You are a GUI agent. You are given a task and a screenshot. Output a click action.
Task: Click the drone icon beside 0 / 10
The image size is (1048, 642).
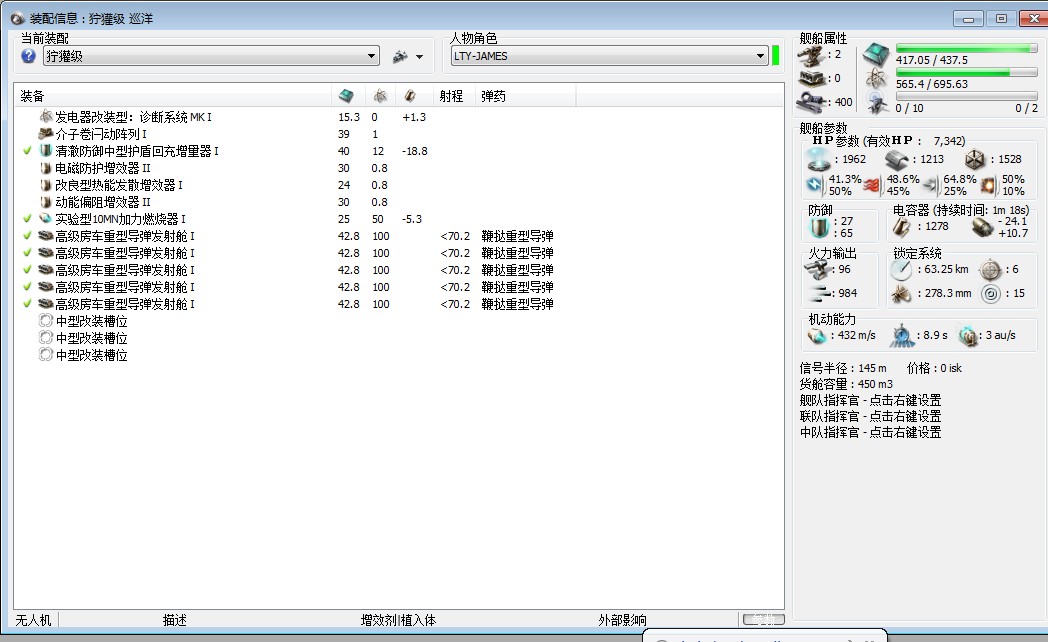(x=877, y=103)
